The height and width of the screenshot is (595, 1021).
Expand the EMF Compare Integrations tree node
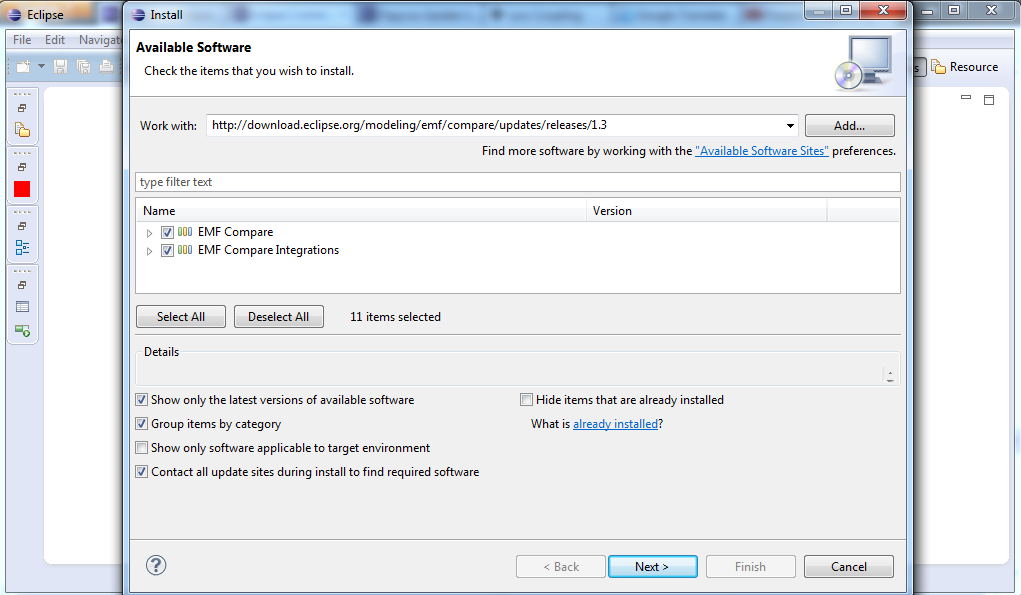pos(149,251)
